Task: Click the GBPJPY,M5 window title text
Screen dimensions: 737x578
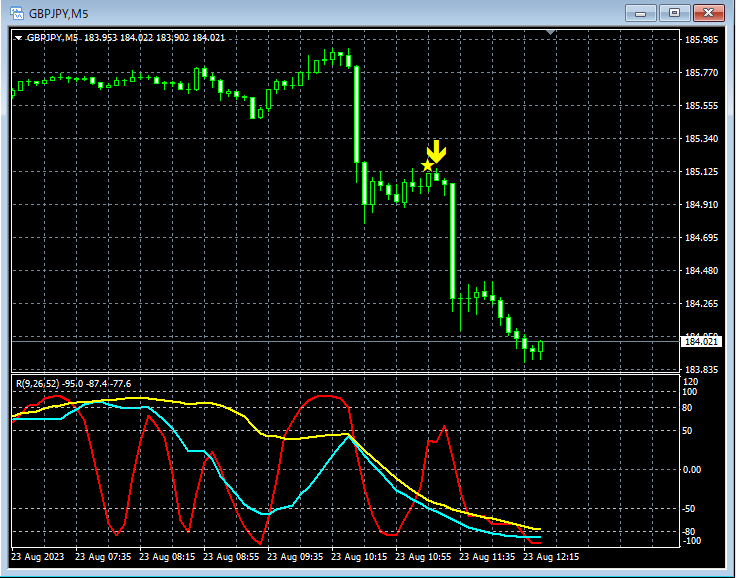Action: [x=59, y=14]
